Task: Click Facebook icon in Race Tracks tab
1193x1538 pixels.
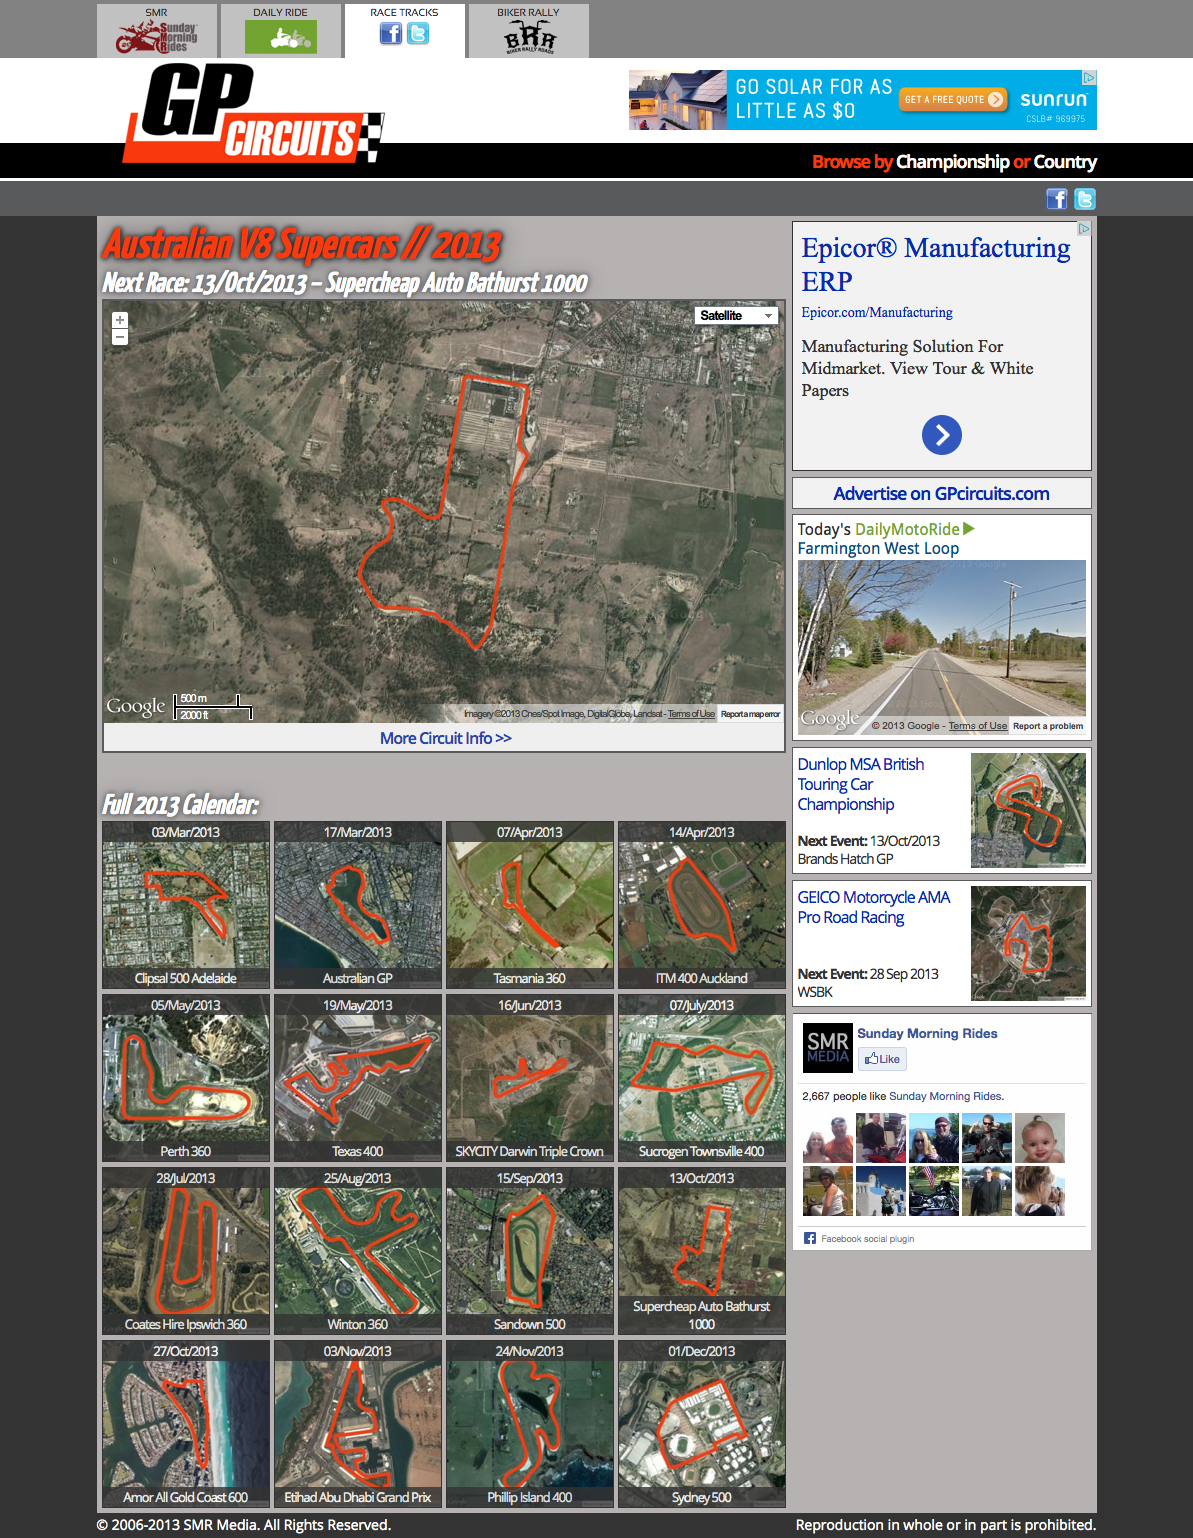Action: tap(391, 34)
